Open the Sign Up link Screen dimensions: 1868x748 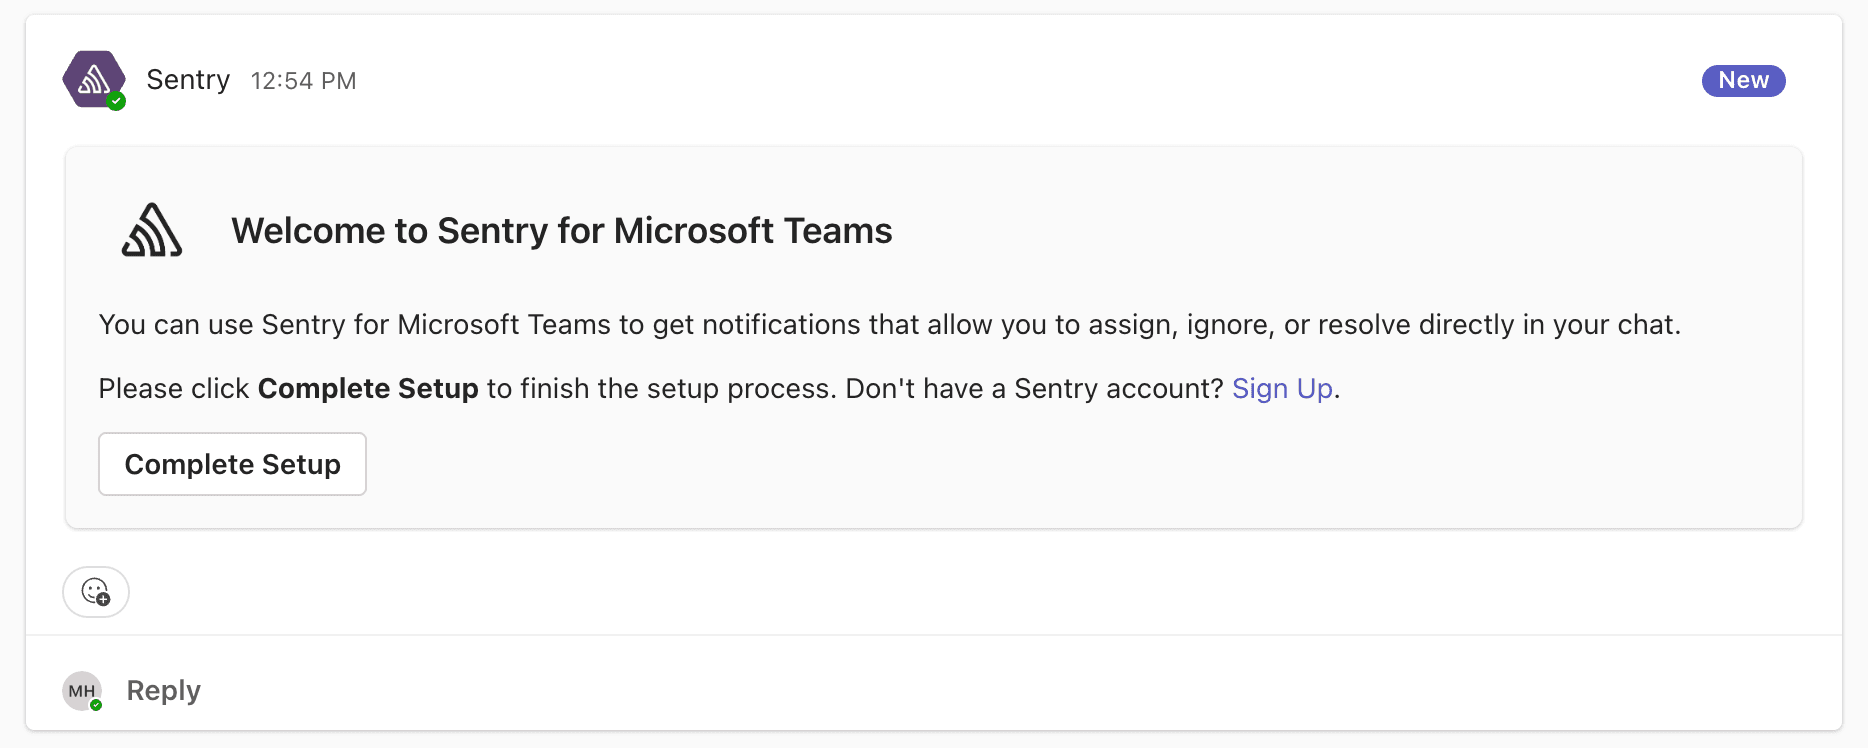pyautogui.click(x=1282, y=388)
